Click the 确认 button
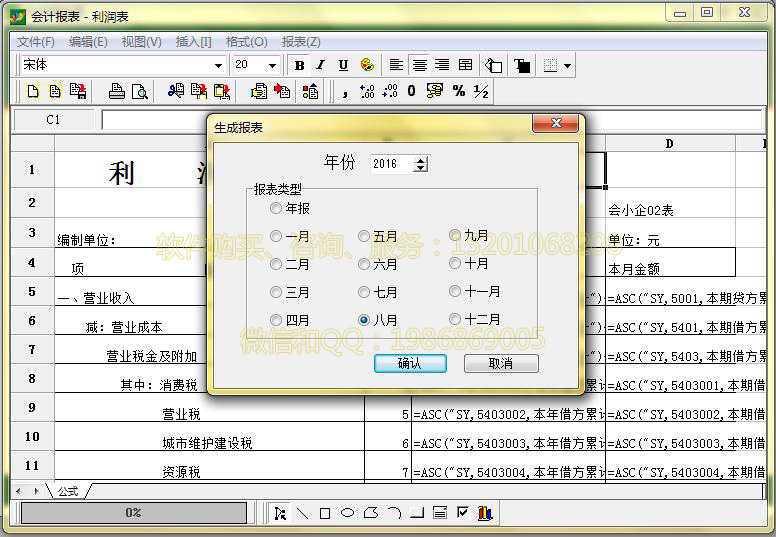776x537 pixels. tap(410, 363)
